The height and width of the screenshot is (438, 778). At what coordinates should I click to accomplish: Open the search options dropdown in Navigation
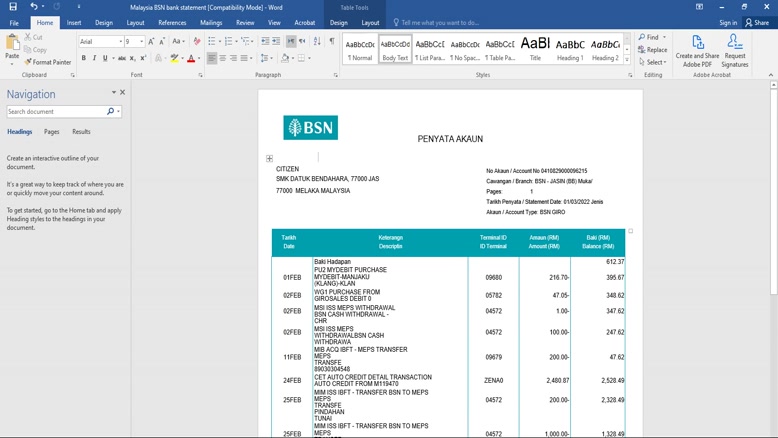[x=118, y=112]
